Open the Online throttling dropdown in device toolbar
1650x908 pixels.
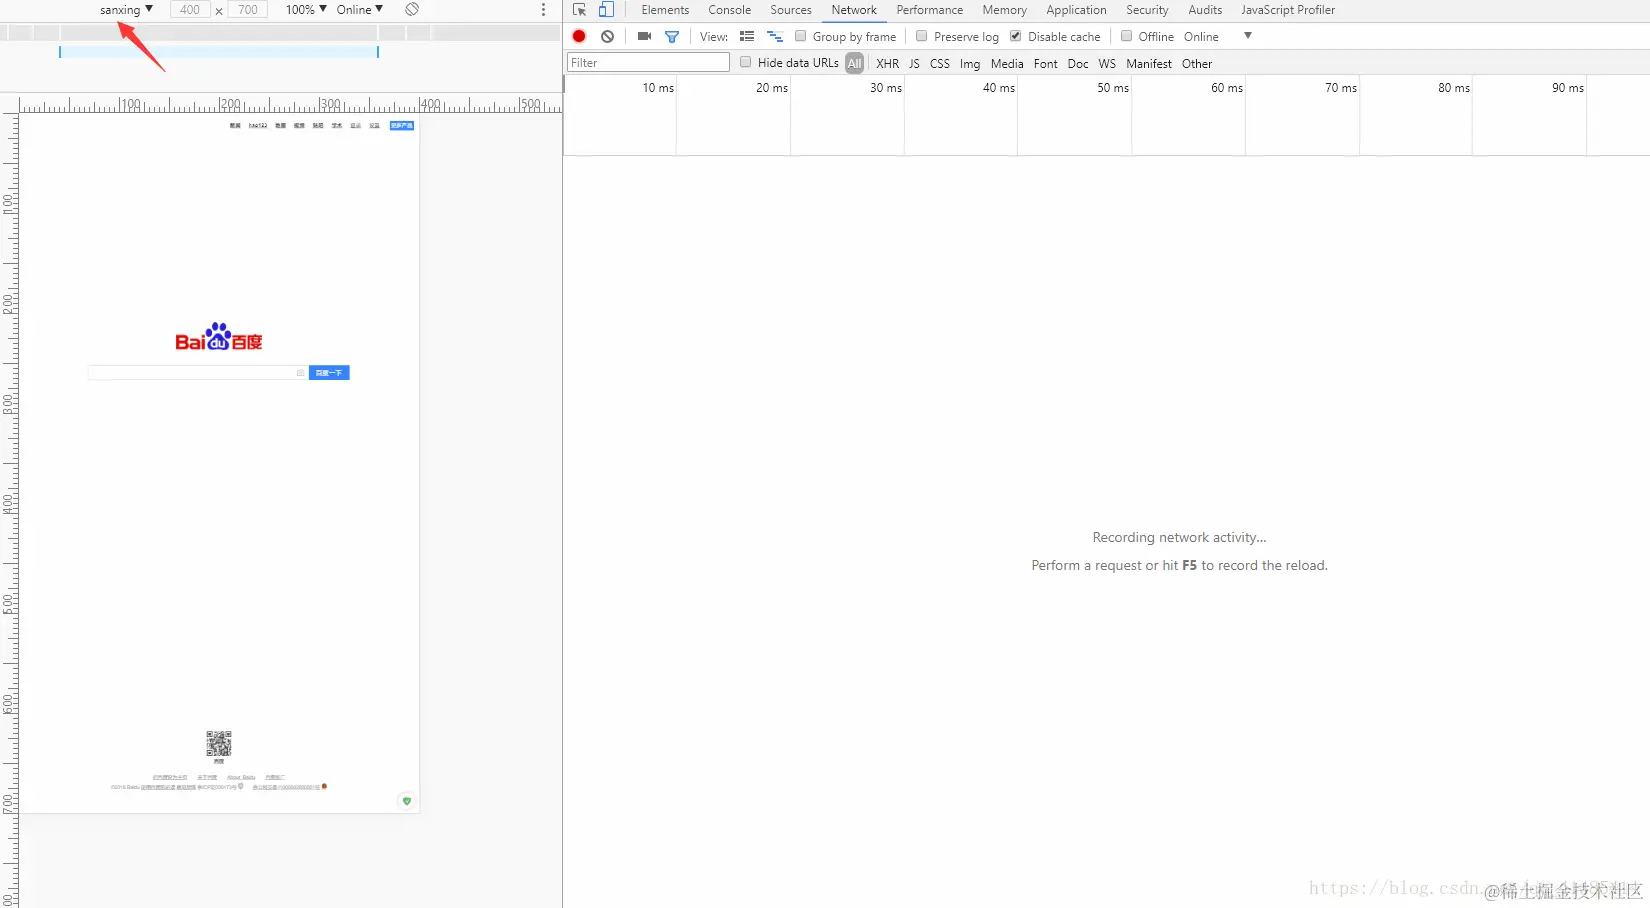click(x=360, y=10)
